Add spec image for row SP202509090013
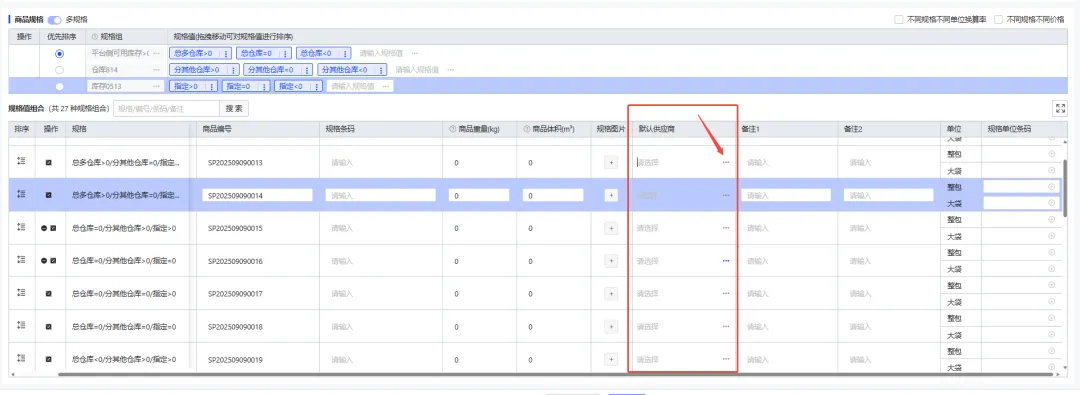This screenshot has width=1080, height=395. (610, 163)
